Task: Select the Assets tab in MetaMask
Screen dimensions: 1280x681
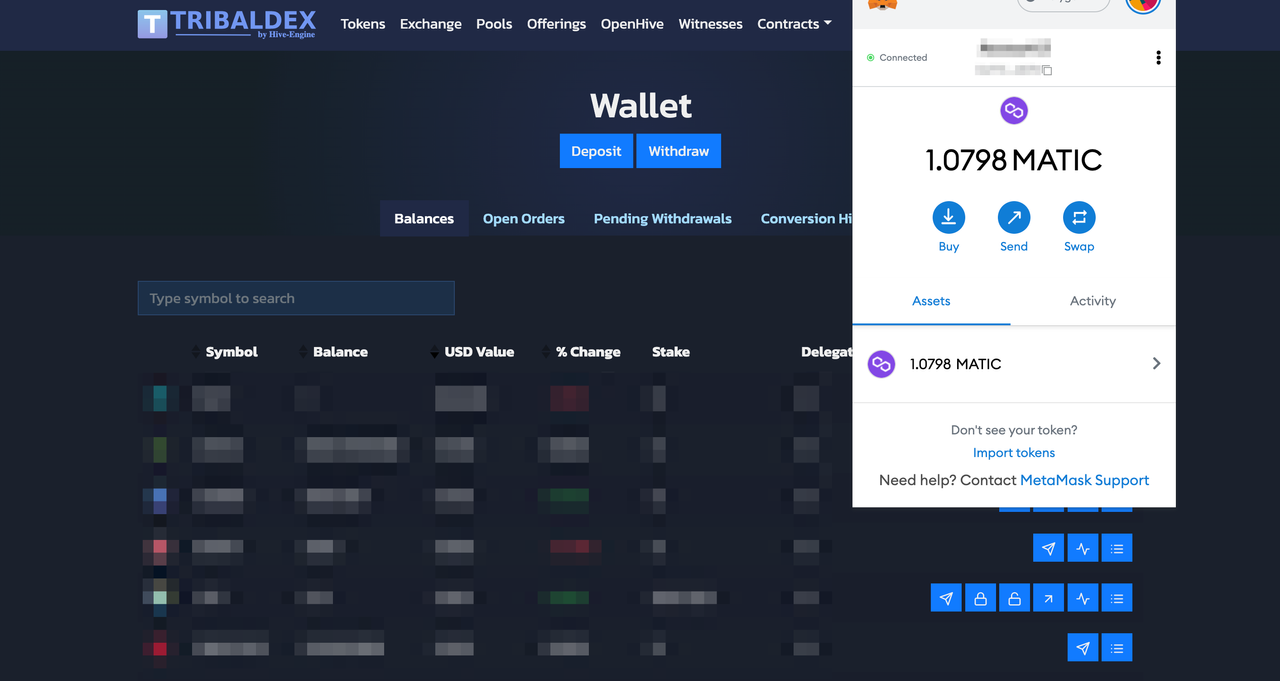Action: [x=931, y=301]
